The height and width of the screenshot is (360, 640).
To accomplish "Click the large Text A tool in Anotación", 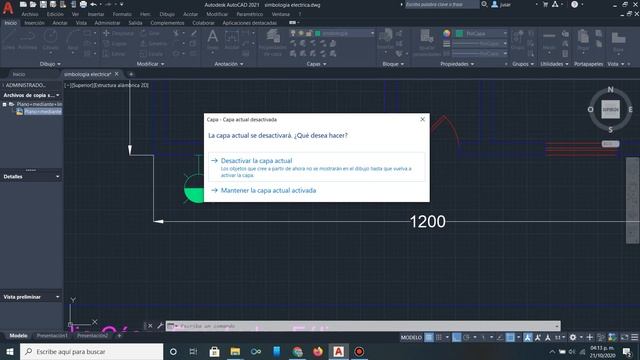I will click(x=213, y=37).
